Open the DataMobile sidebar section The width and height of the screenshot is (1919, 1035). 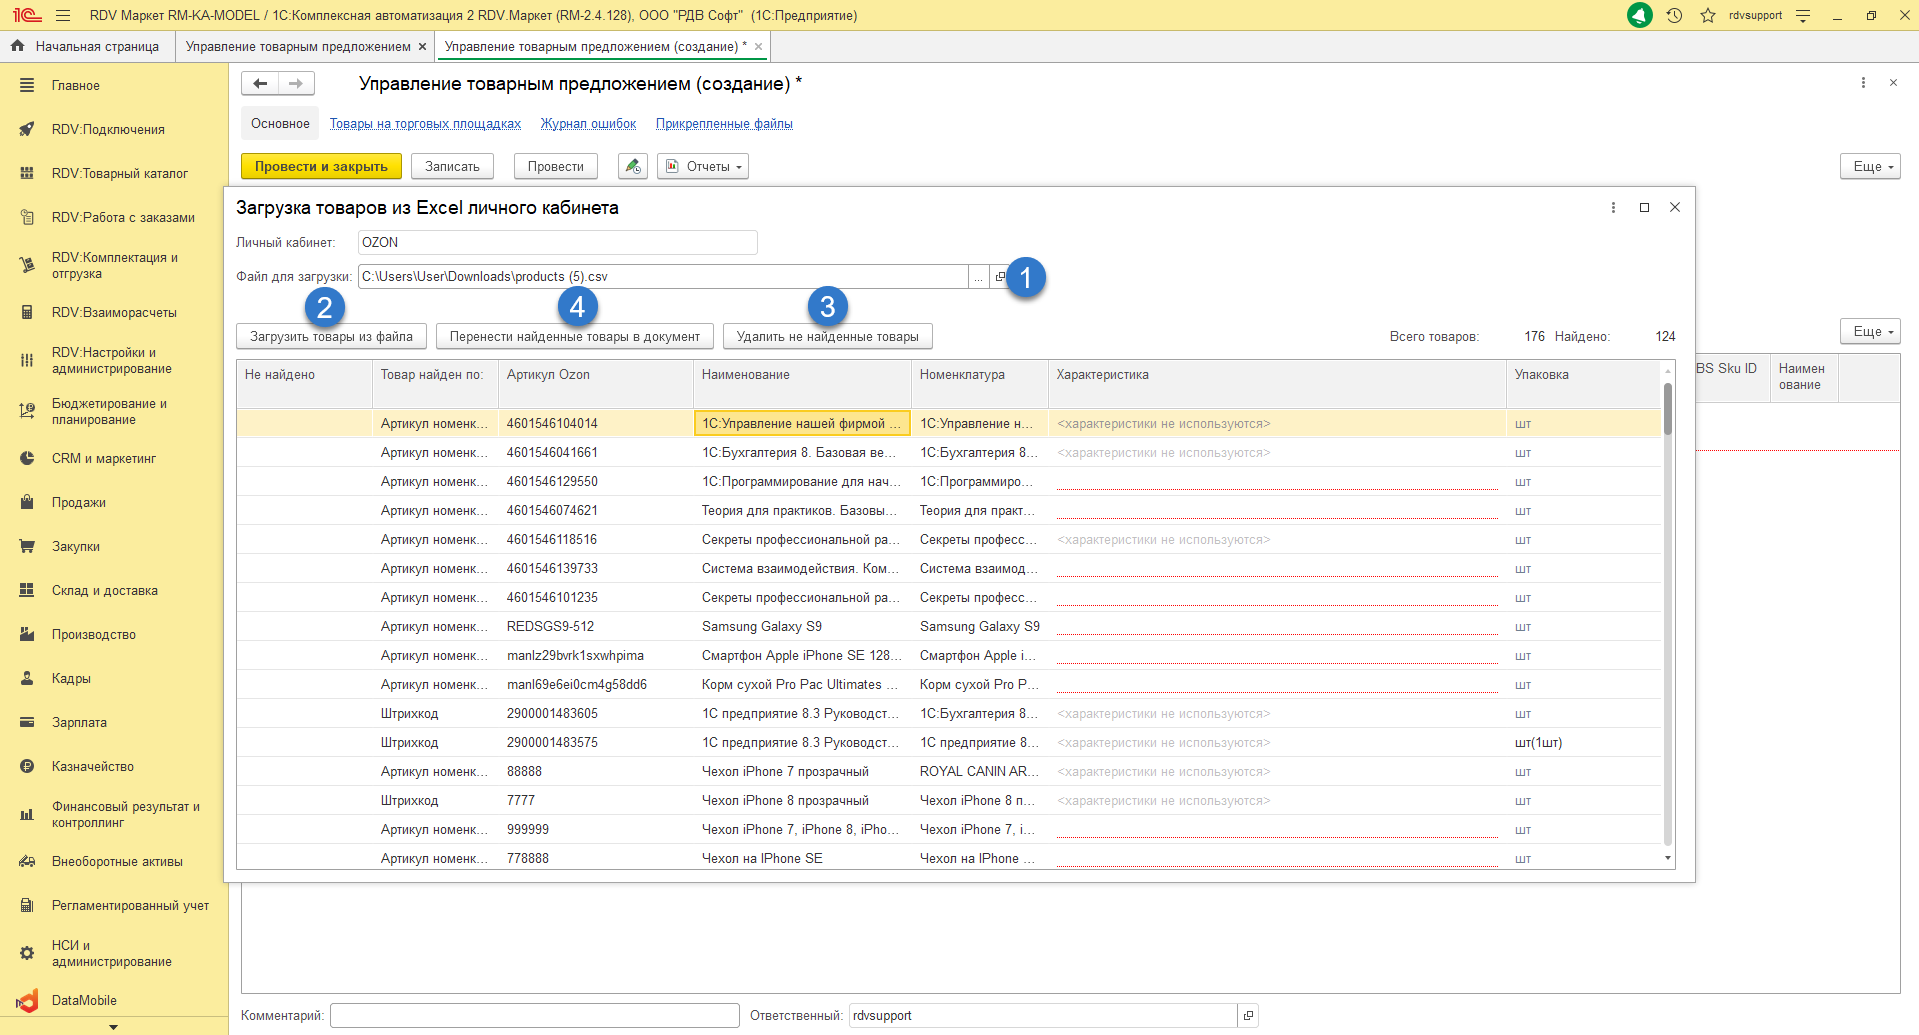84,1000
